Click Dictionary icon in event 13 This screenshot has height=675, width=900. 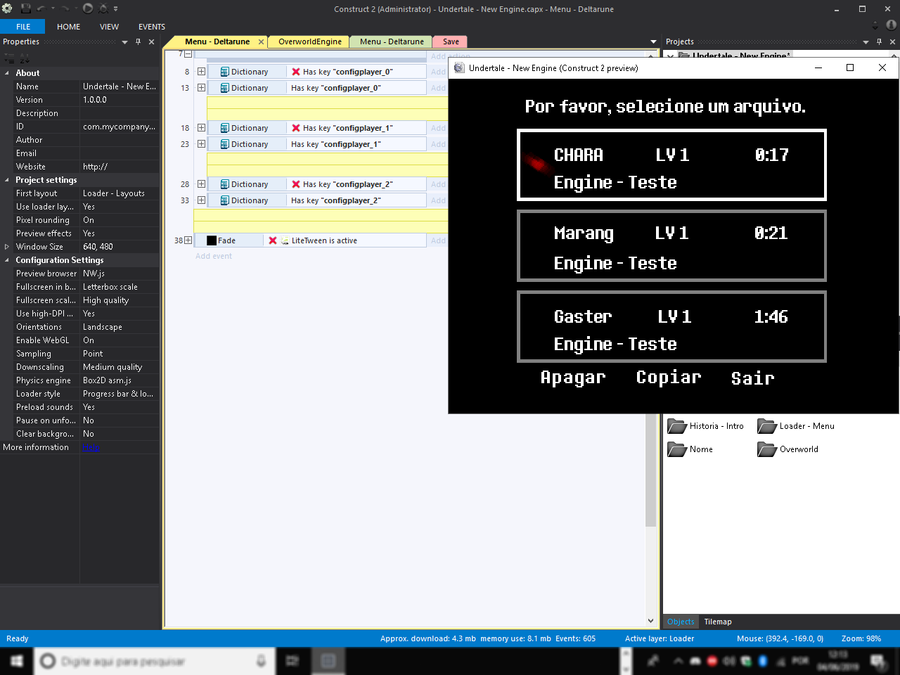pos(224,88)
